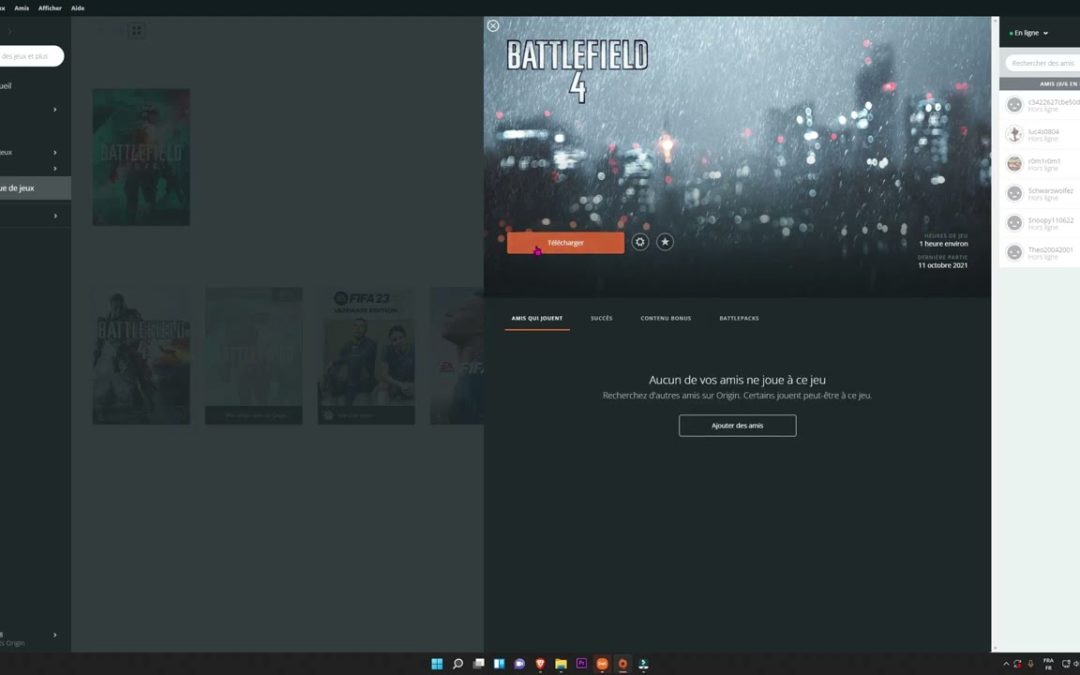Select Battlefield 2042 cover in library
This screenshot has width=1080, height=675.
tap(141, 157)
